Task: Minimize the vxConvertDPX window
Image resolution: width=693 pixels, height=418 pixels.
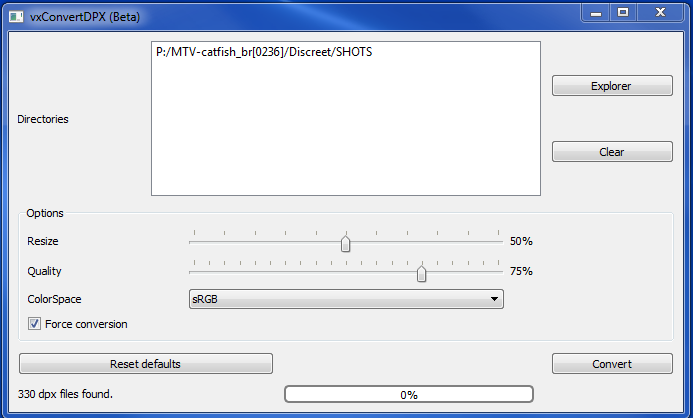Action: click(x=596, y=13)
